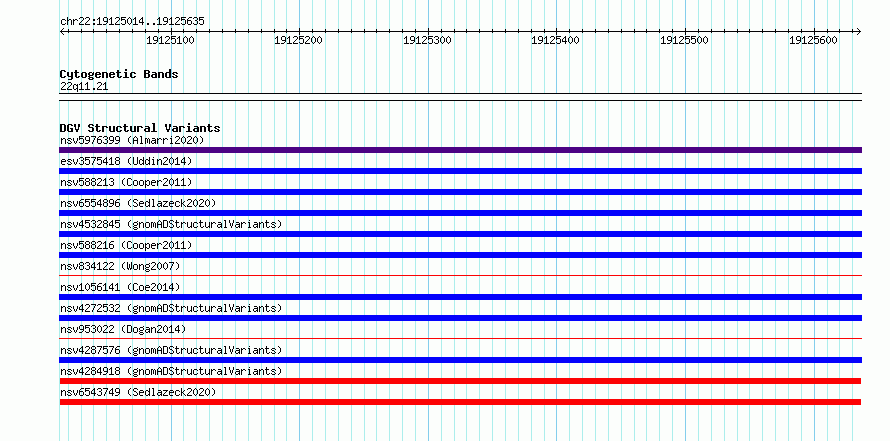Screen dimensions: 890x441
Task: Open nsv588213 (Cooper2011) variant label
Action: [126, 182]
